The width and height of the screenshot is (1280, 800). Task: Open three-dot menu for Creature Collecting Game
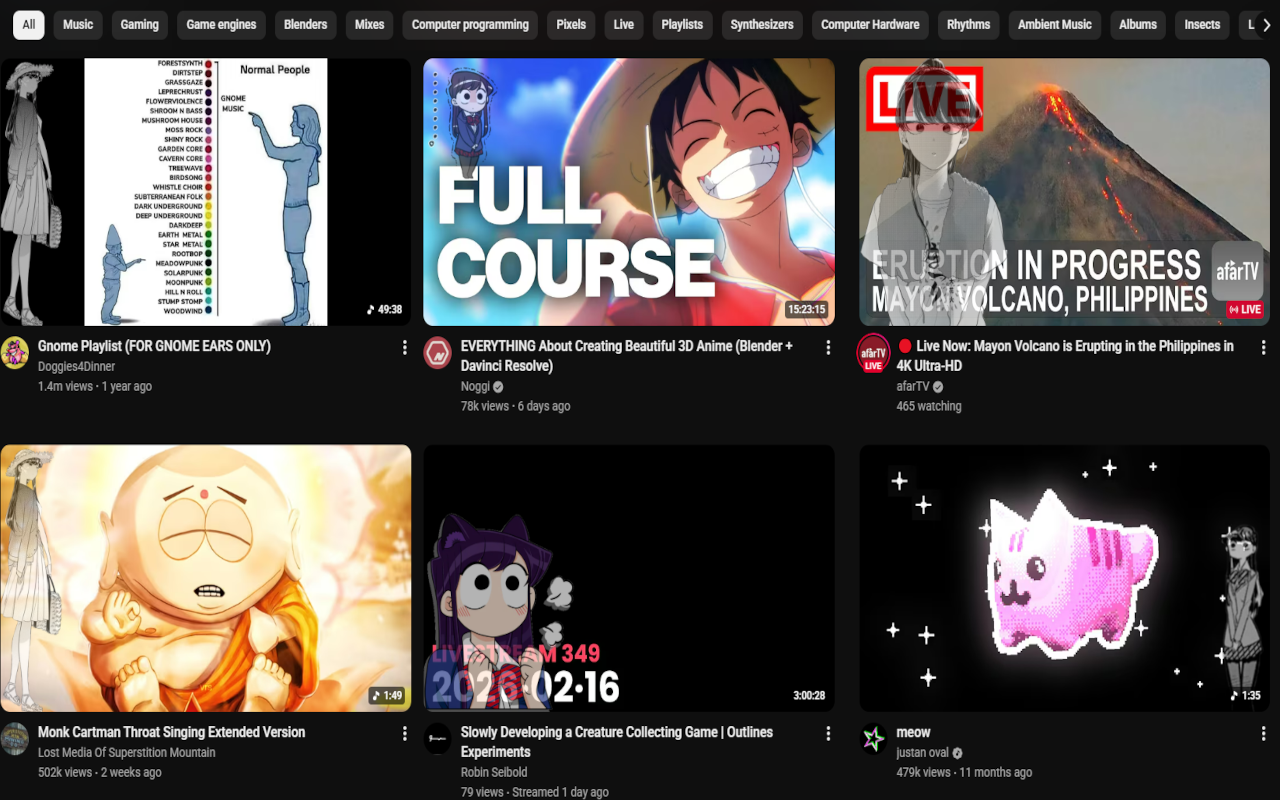point(828,733)
